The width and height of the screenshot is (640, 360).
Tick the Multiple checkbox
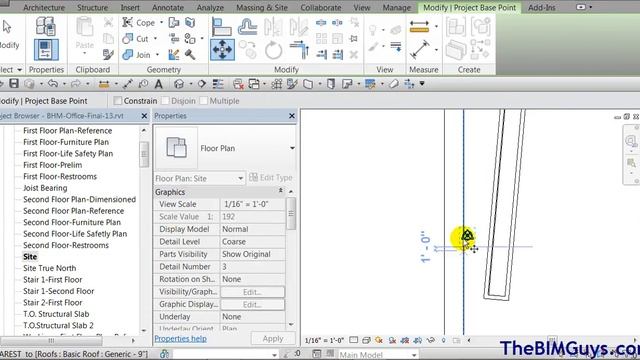[203, 101]
